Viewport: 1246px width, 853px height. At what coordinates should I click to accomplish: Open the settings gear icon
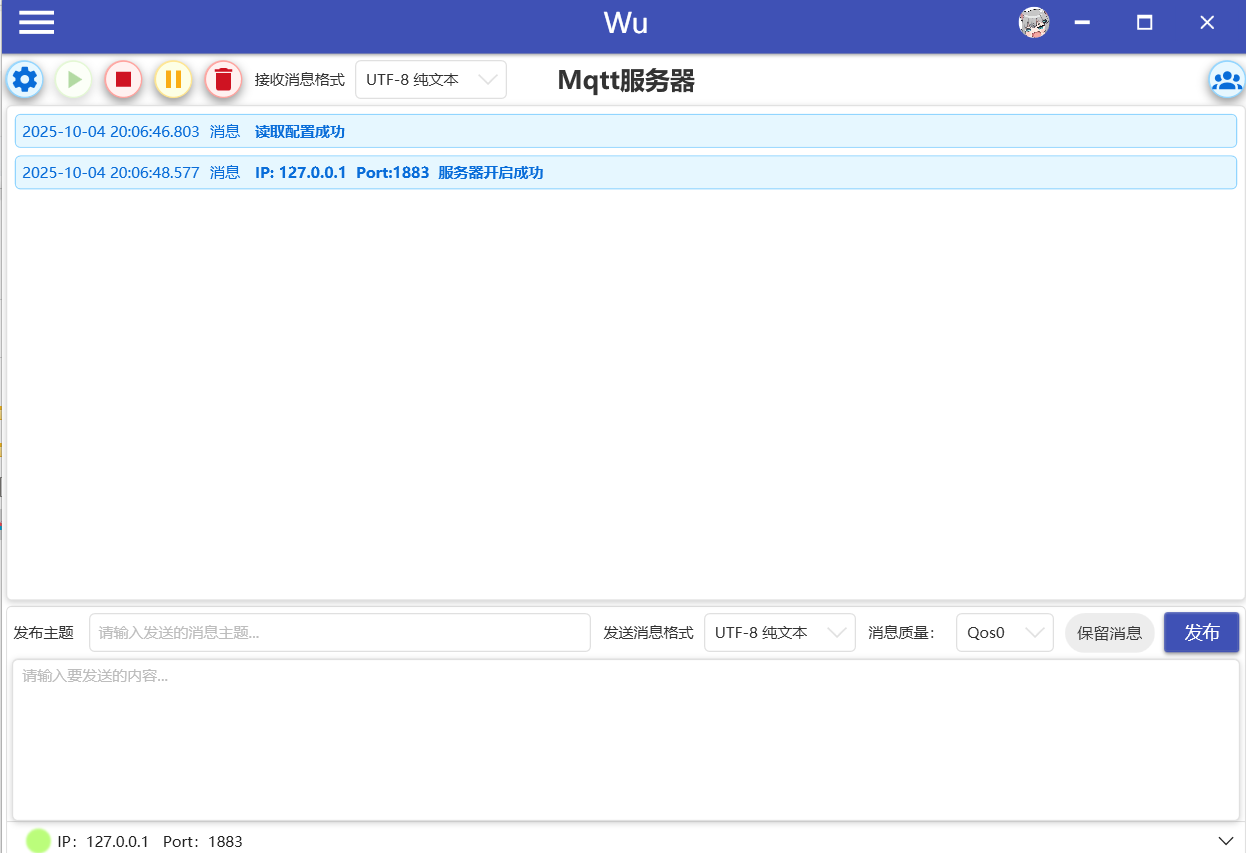[24, 79]
